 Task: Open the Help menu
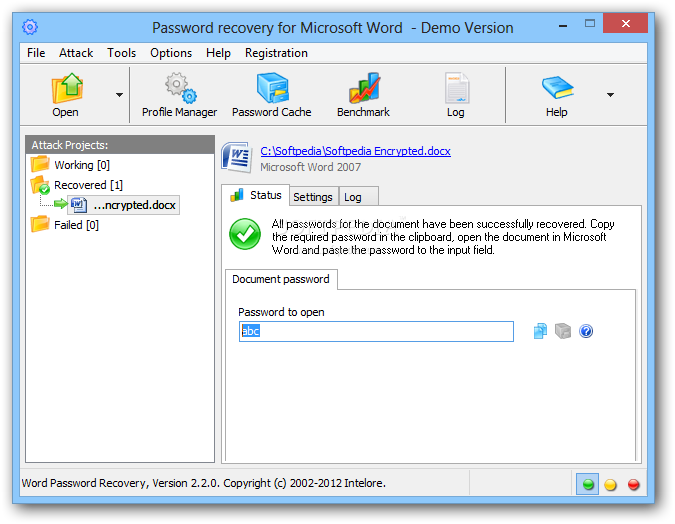(x=218, y=53)
